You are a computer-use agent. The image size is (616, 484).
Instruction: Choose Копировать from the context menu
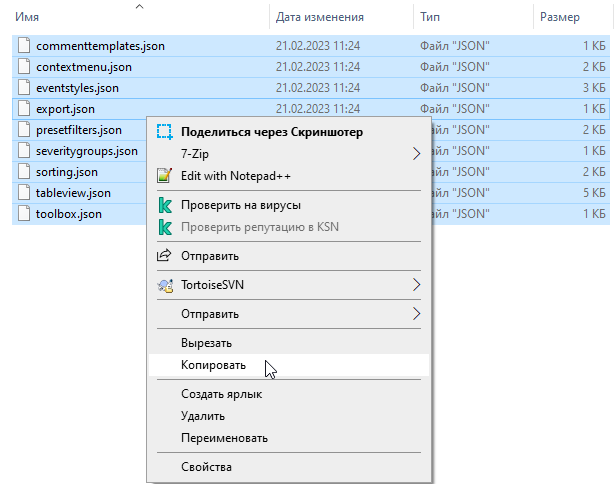tap(213, 365)
